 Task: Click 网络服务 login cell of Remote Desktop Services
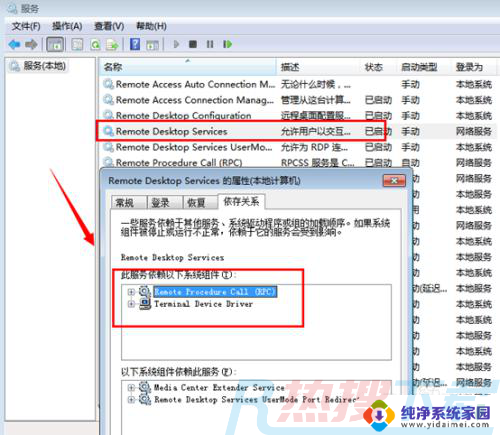474,131
